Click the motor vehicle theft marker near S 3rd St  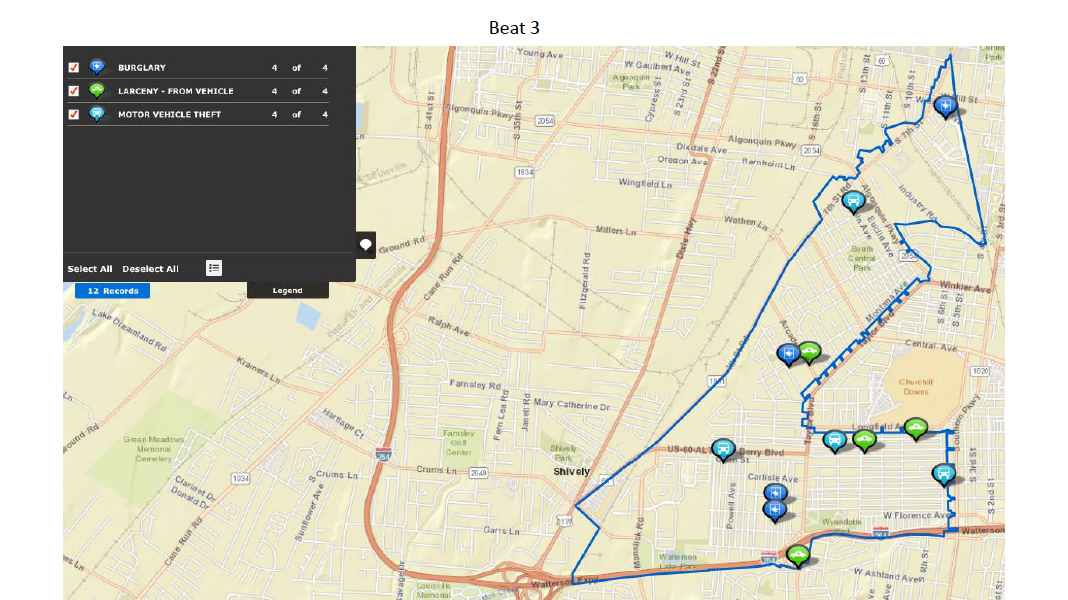(942, 474)
